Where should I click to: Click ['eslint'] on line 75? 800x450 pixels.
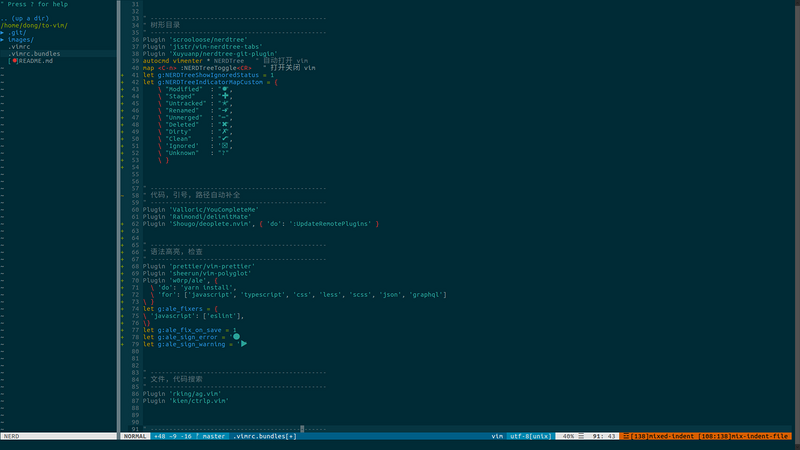(x=223, y=316)
